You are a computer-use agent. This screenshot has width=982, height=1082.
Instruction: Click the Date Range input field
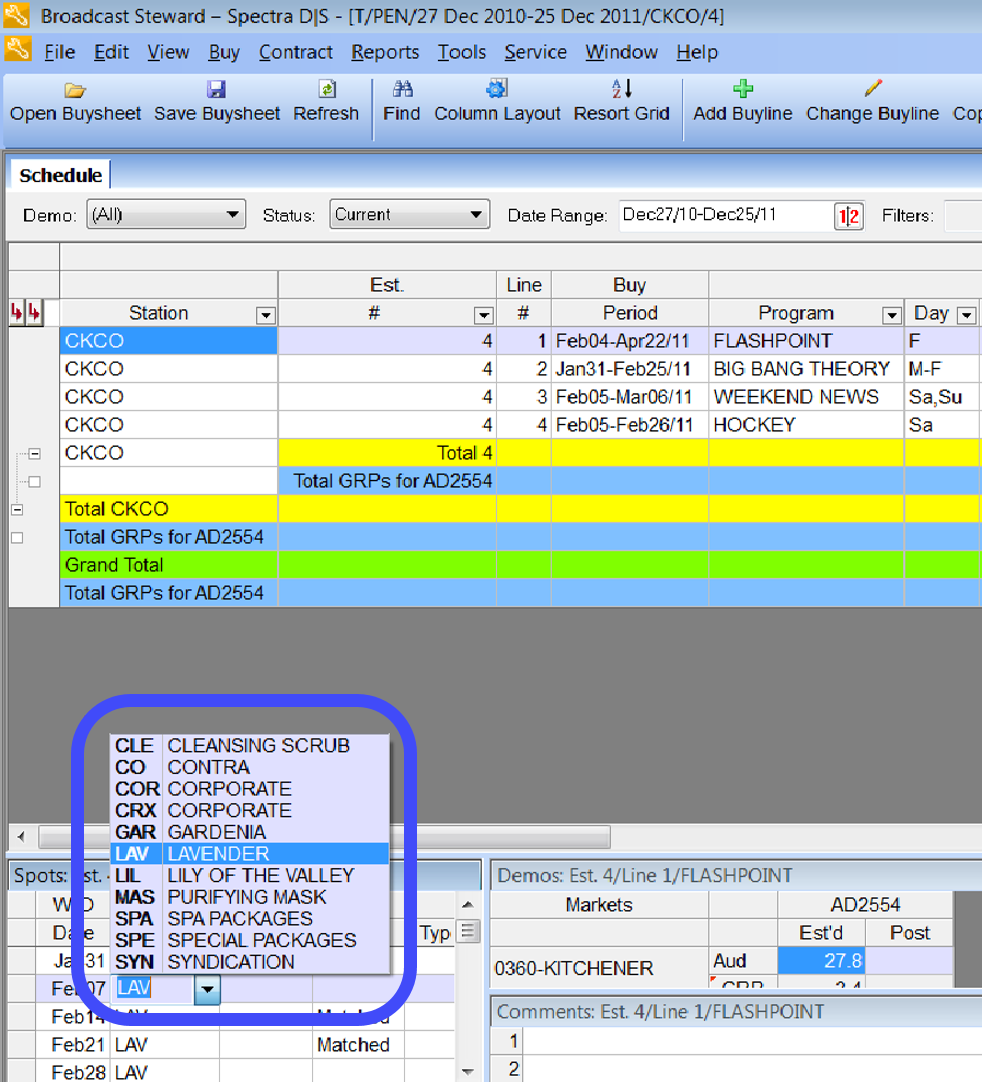726,215
